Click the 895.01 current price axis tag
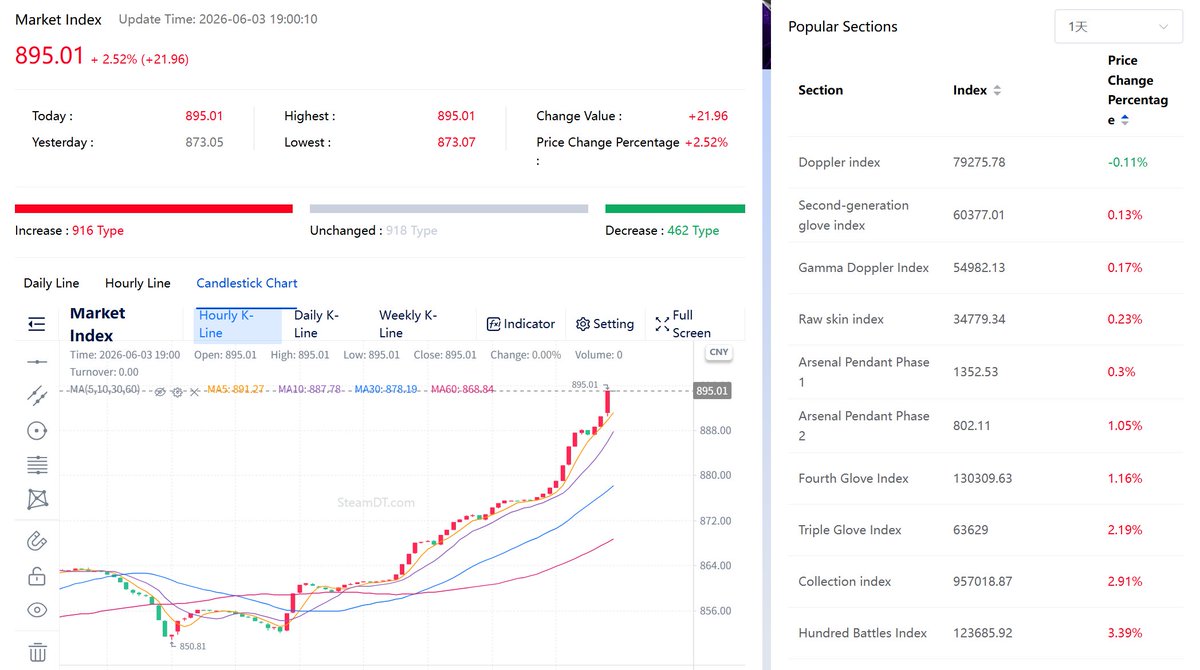This screenshot has height=670, width=1200. point(712,391)
